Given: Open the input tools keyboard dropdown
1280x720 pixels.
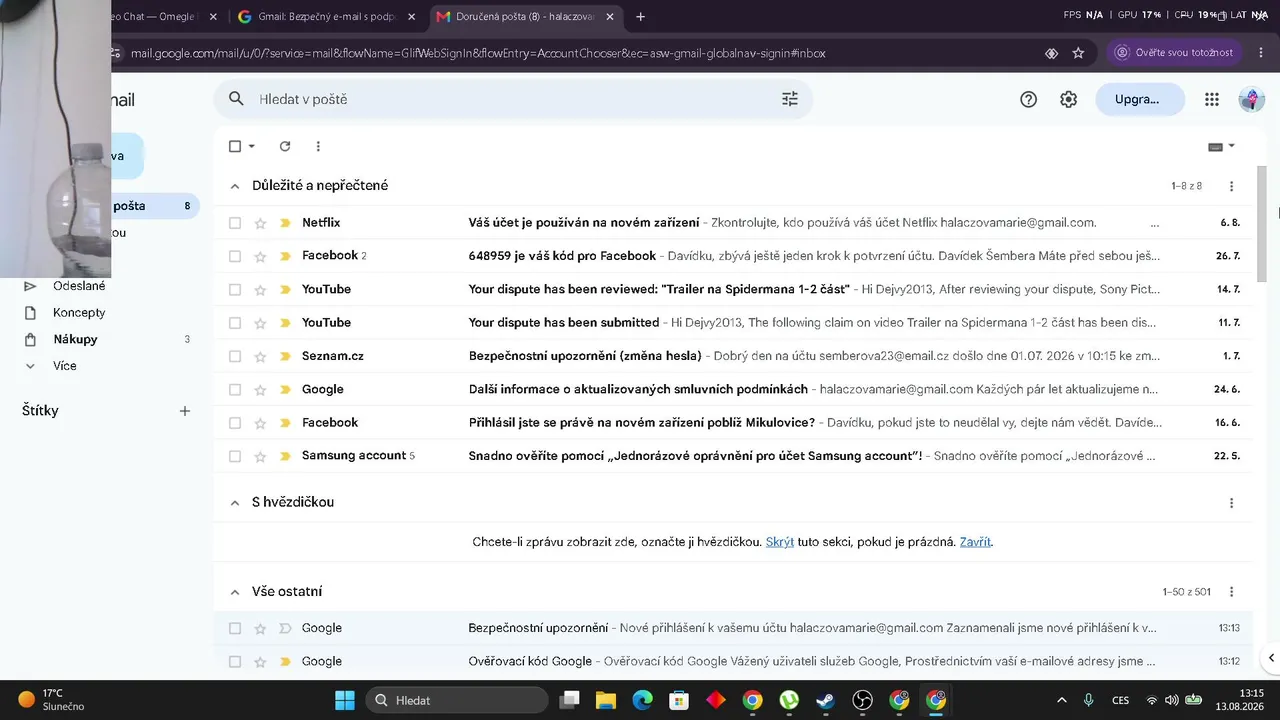Looking at the screenshot, I should pyautogui.click(x=1221, y=146).
